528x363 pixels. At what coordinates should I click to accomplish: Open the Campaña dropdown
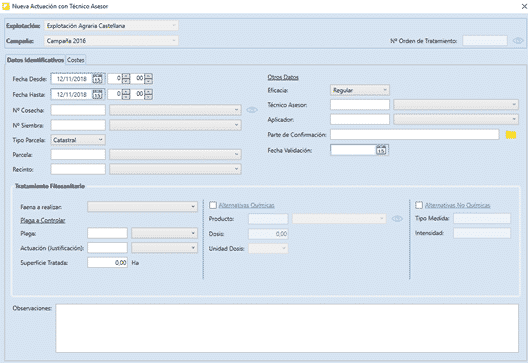click(111, 41)
